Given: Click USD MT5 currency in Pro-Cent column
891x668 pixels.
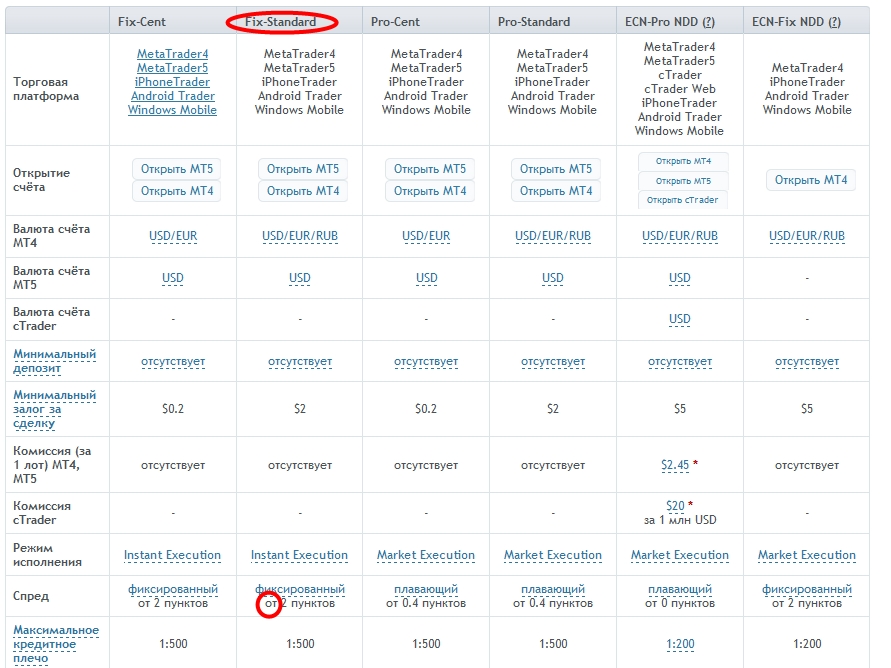Looking at the screenshot, I should click(426, 278).
